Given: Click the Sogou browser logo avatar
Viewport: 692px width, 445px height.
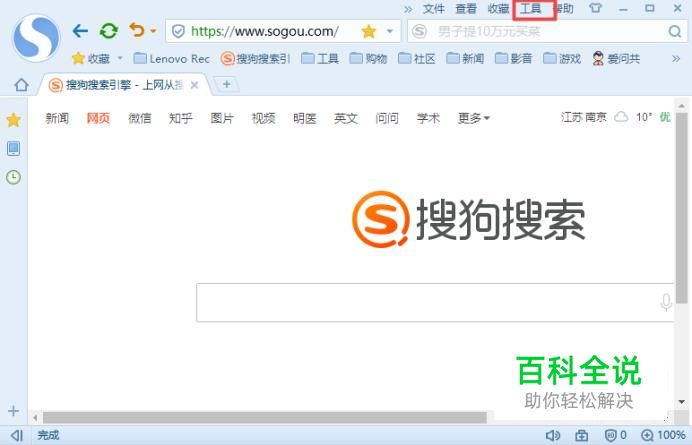Looking at the screenshot, I should (x=36, y=38).
